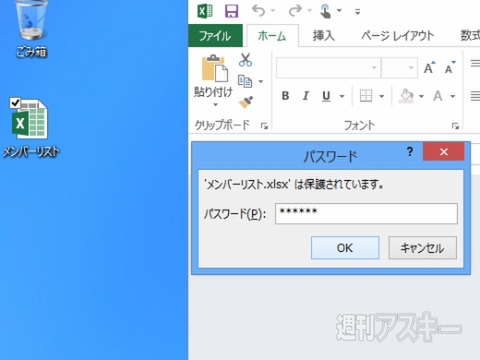Toggle italic formatting

click(x=305, y=96)
